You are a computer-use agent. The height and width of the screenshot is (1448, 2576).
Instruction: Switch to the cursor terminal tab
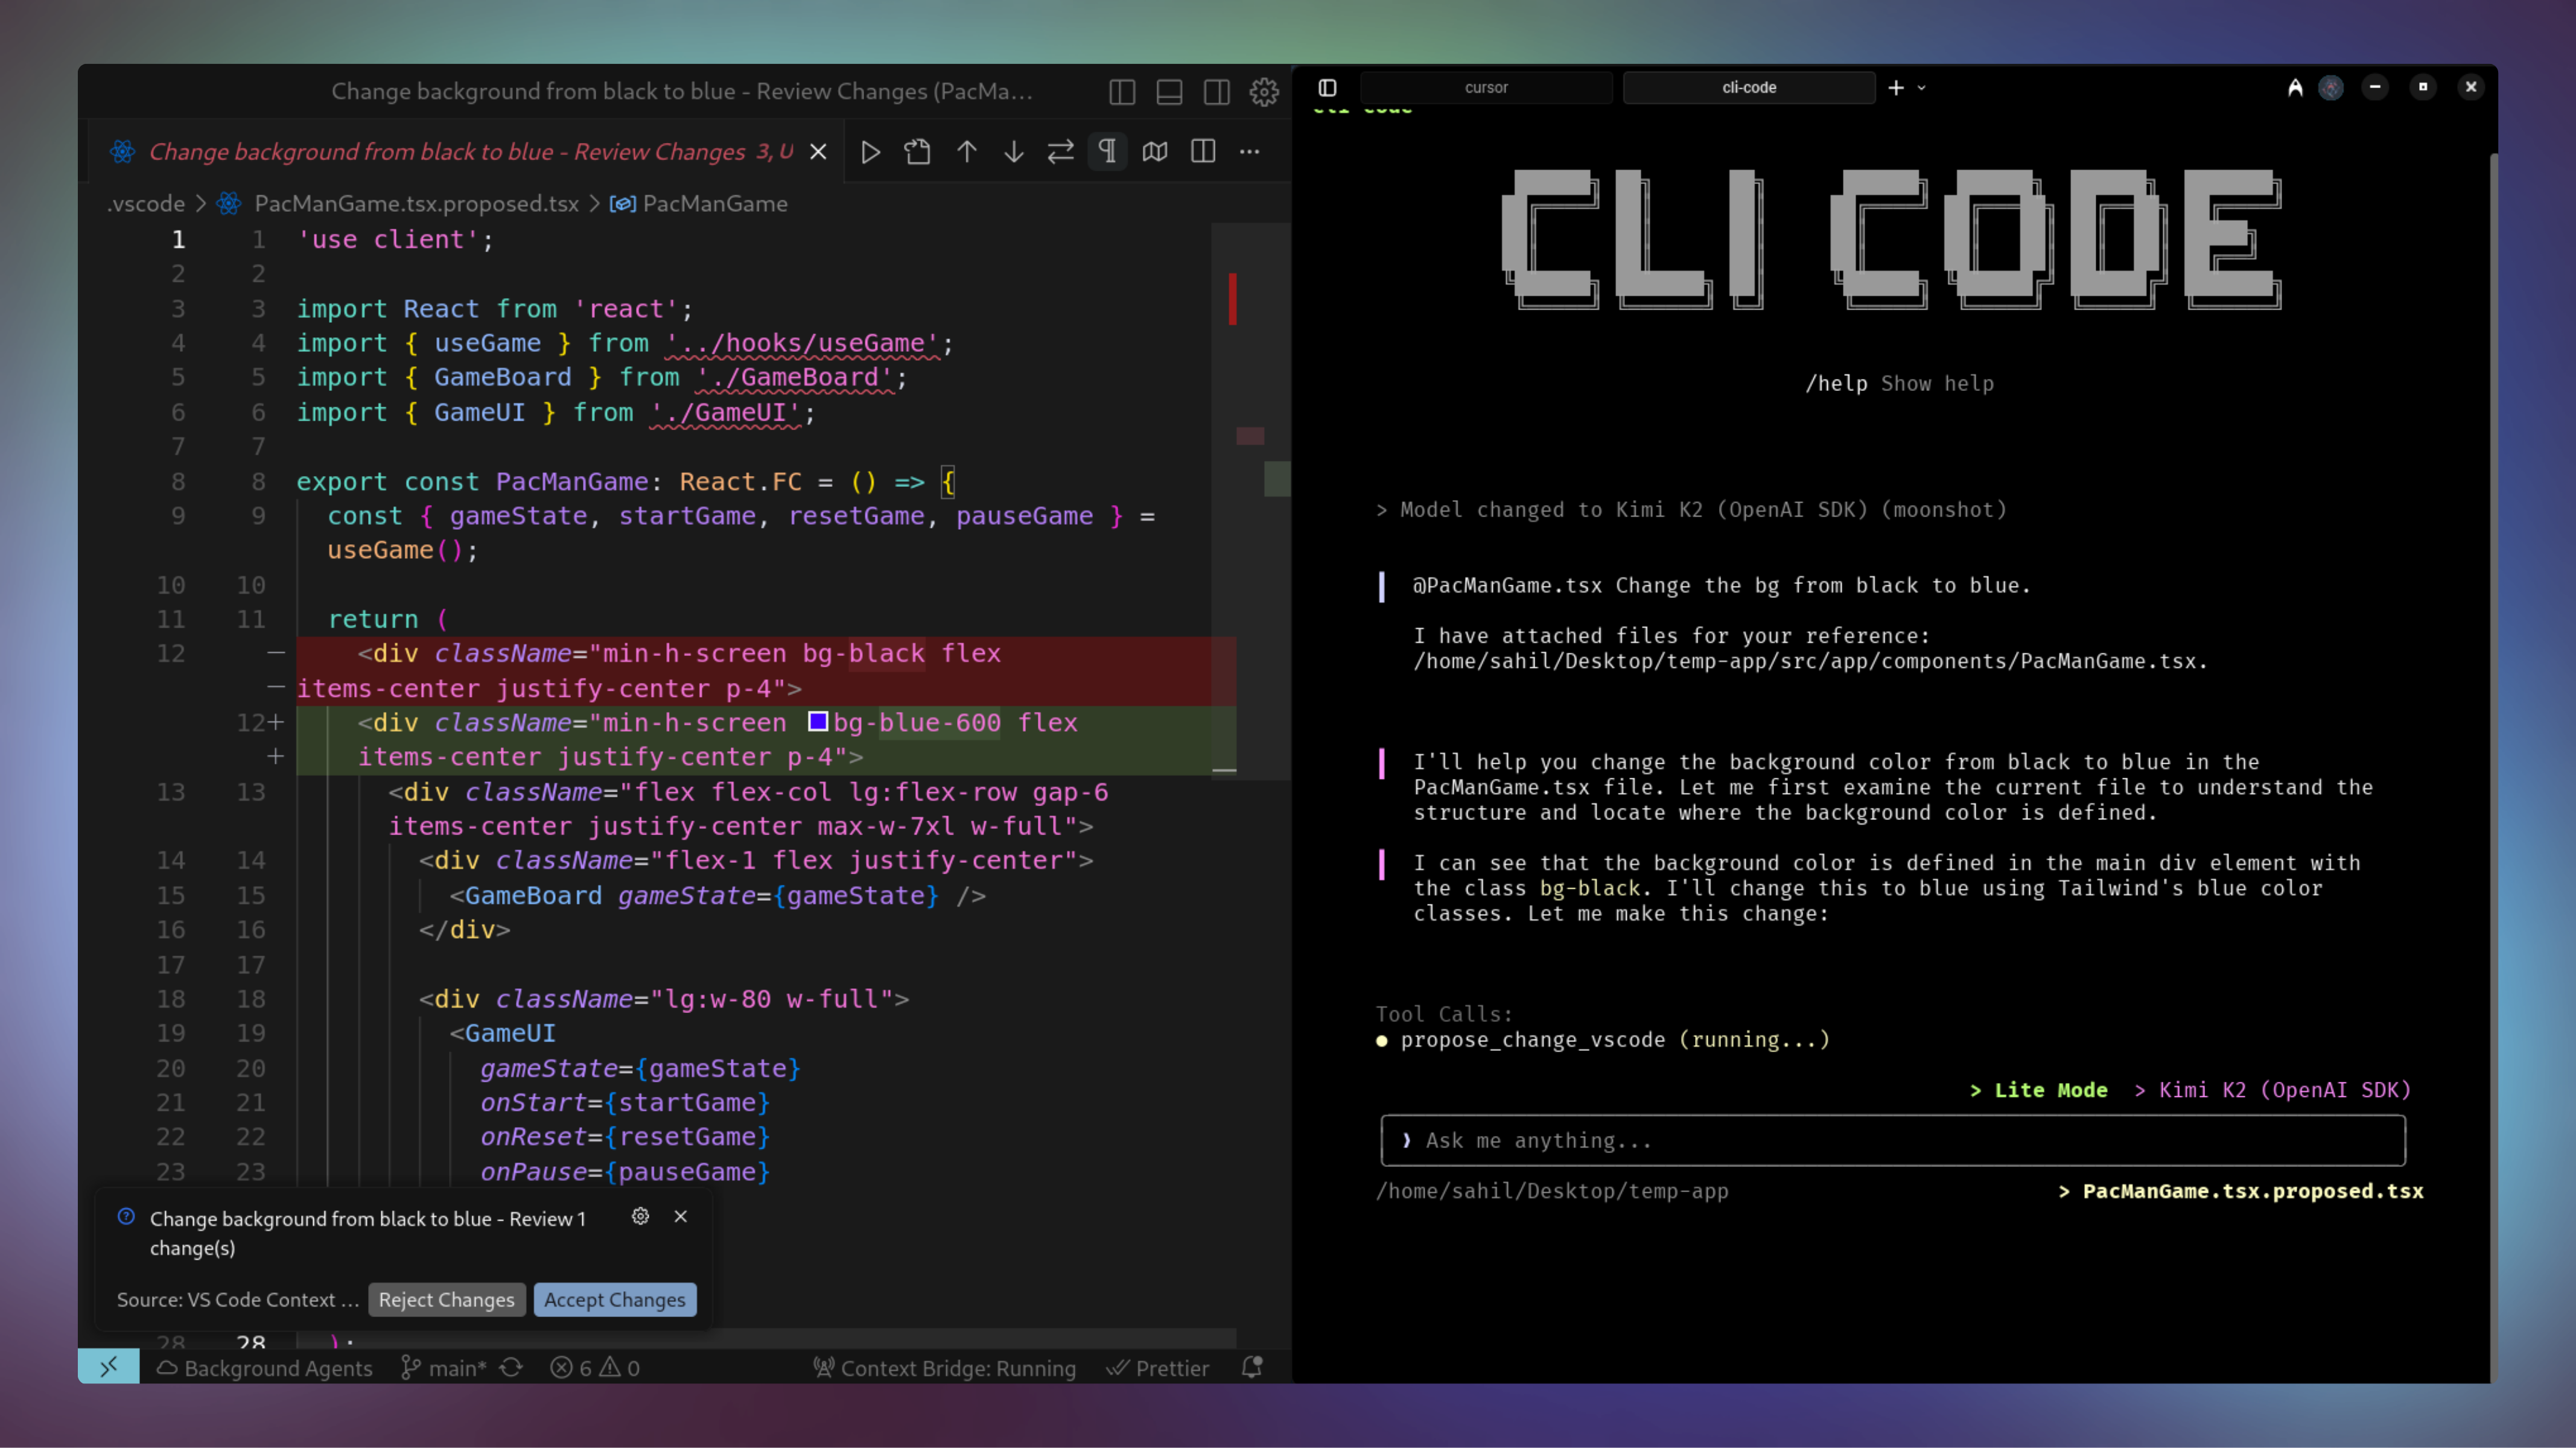point(1486,87)
